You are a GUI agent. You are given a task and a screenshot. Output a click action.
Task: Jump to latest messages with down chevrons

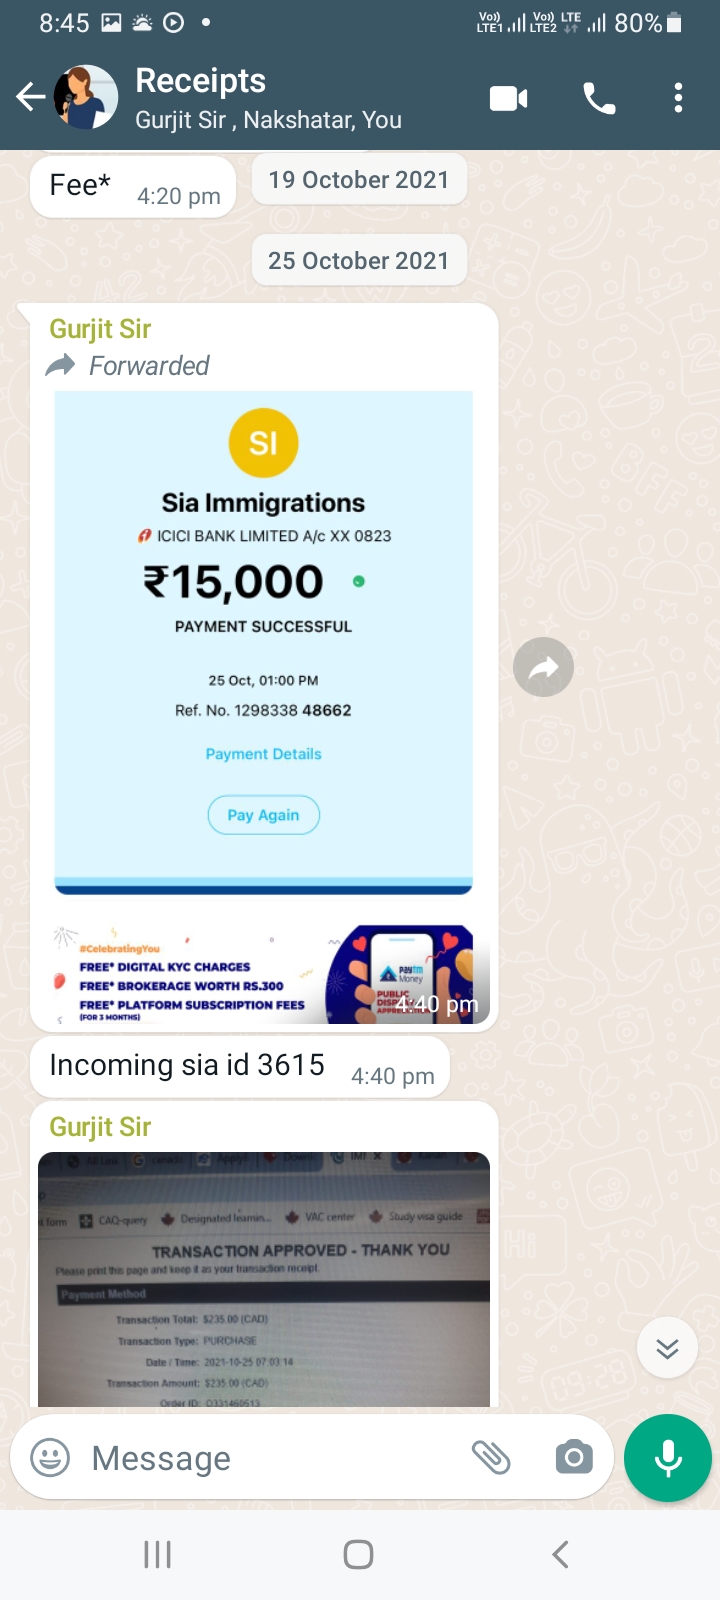(667, 1348)
